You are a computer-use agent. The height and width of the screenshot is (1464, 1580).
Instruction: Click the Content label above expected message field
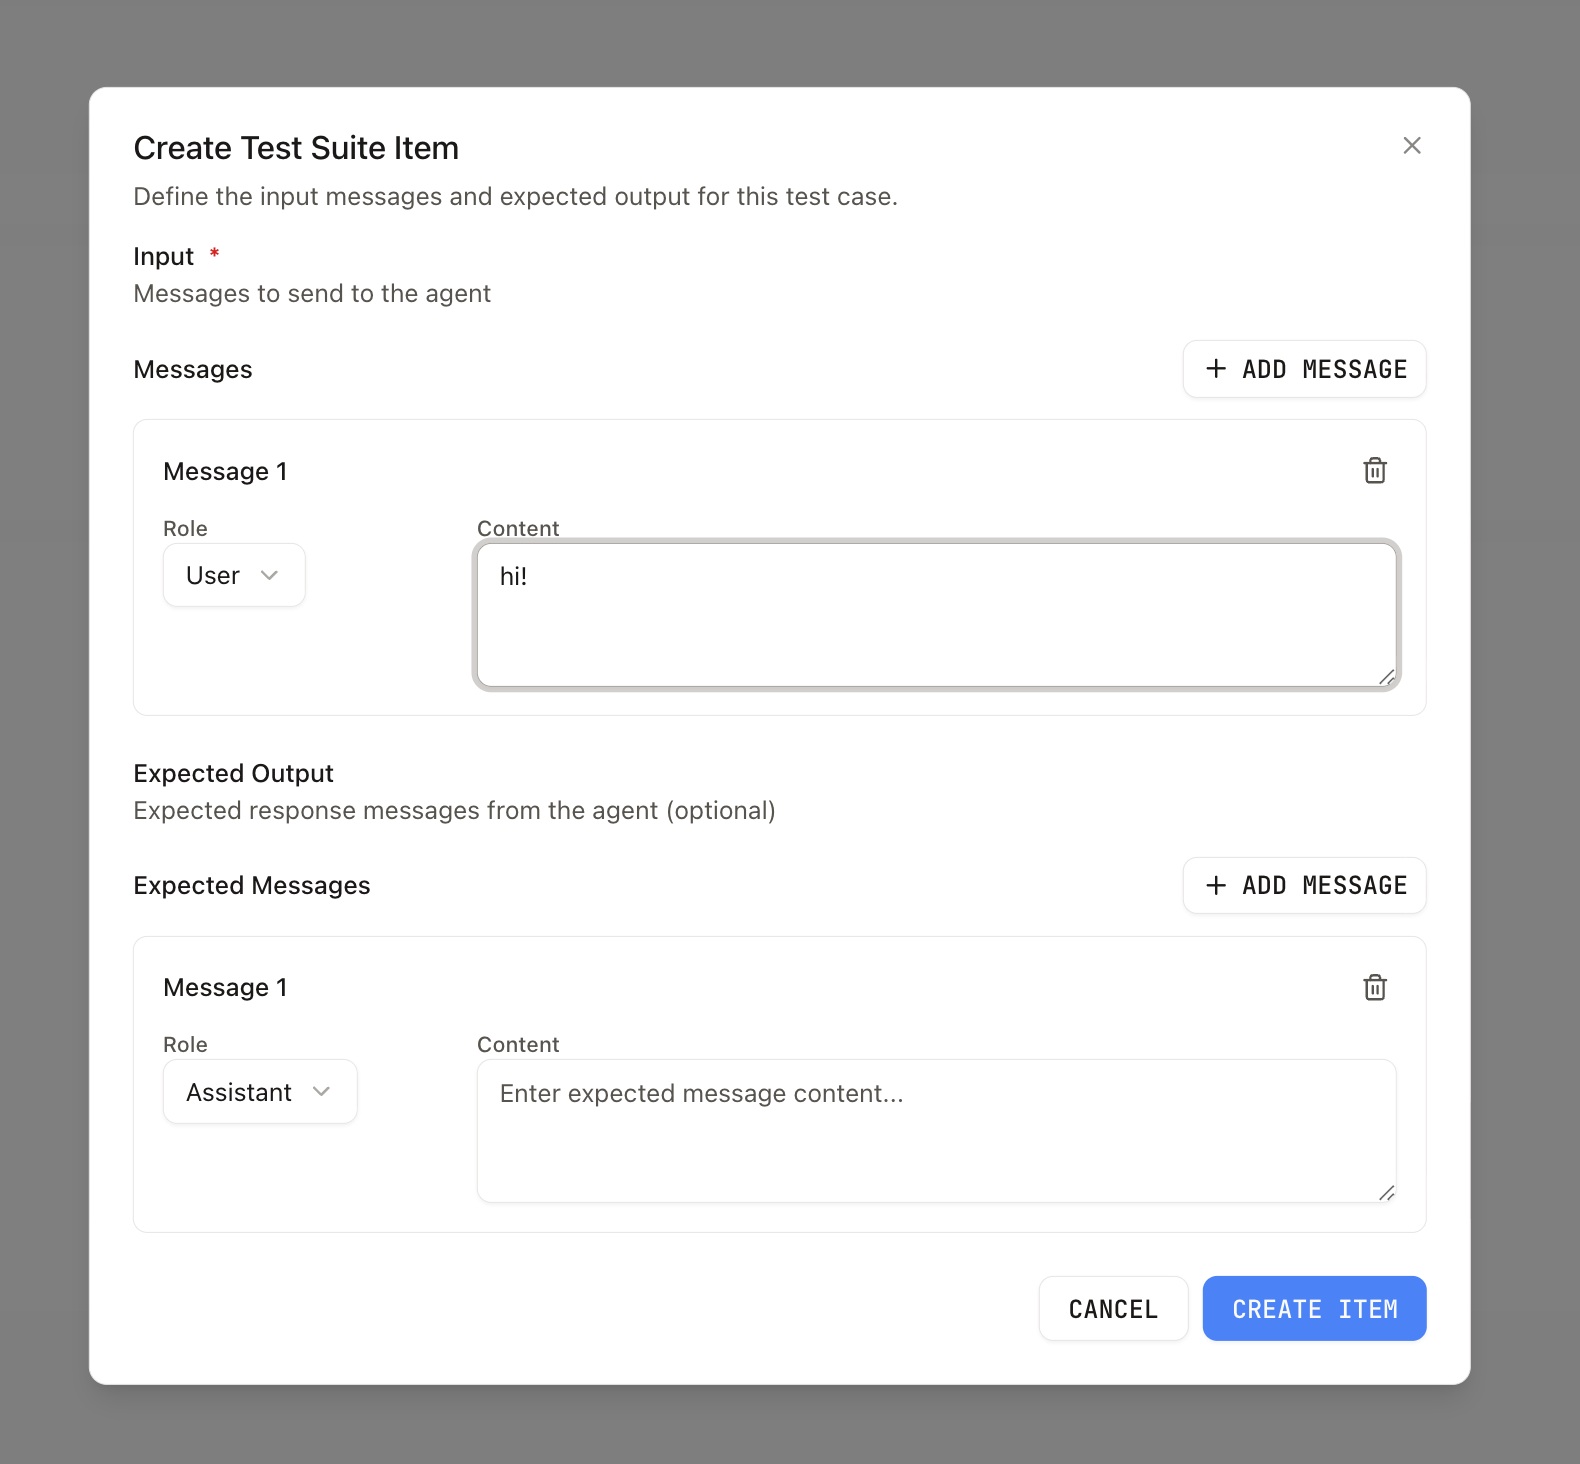point(518,1045)
